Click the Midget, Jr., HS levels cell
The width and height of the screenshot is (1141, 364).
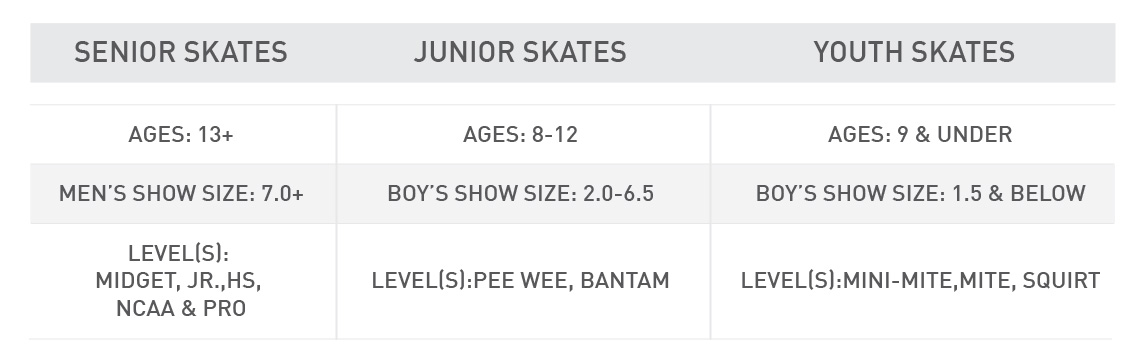point(179,281)
